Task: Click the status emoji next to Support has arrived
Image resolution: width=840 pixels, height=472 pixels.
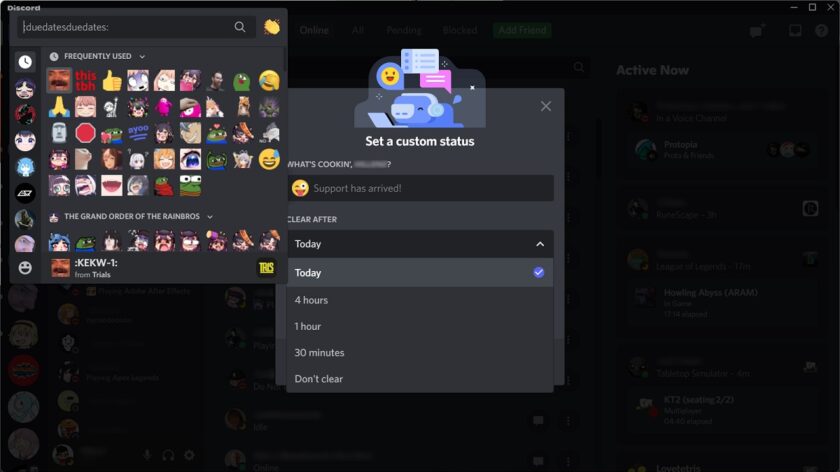Action: (300, 188)
